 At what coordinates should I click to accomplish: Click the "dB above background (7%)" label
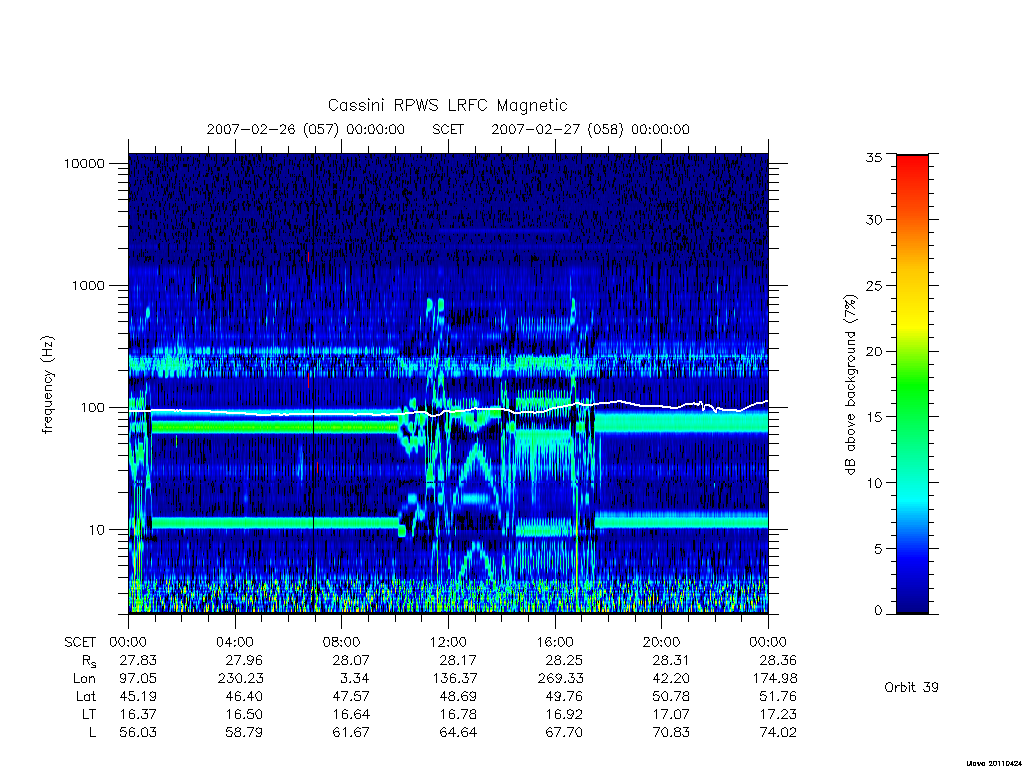pos(850,385)
